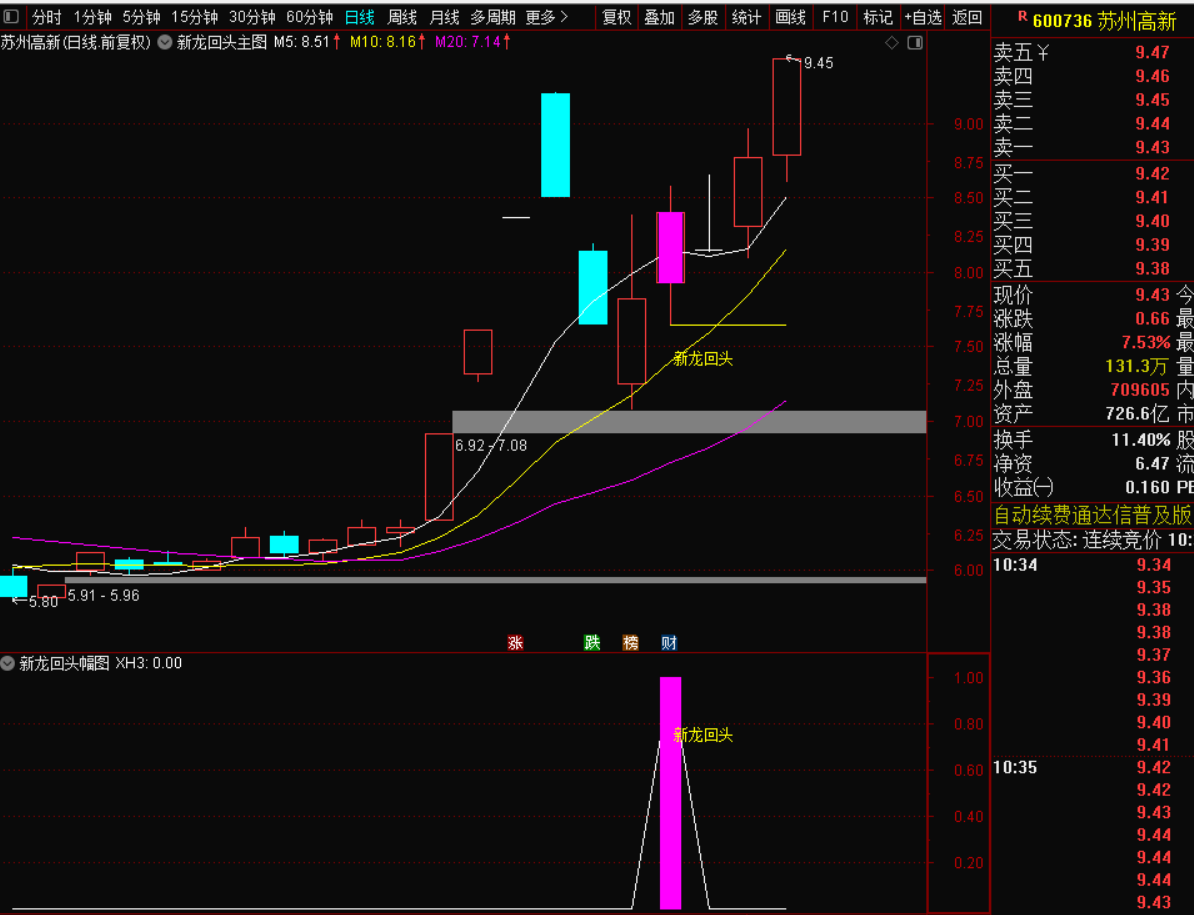Open the 多周期 multi-period view
Viewport: 1194px width, 915px height.
493,17
